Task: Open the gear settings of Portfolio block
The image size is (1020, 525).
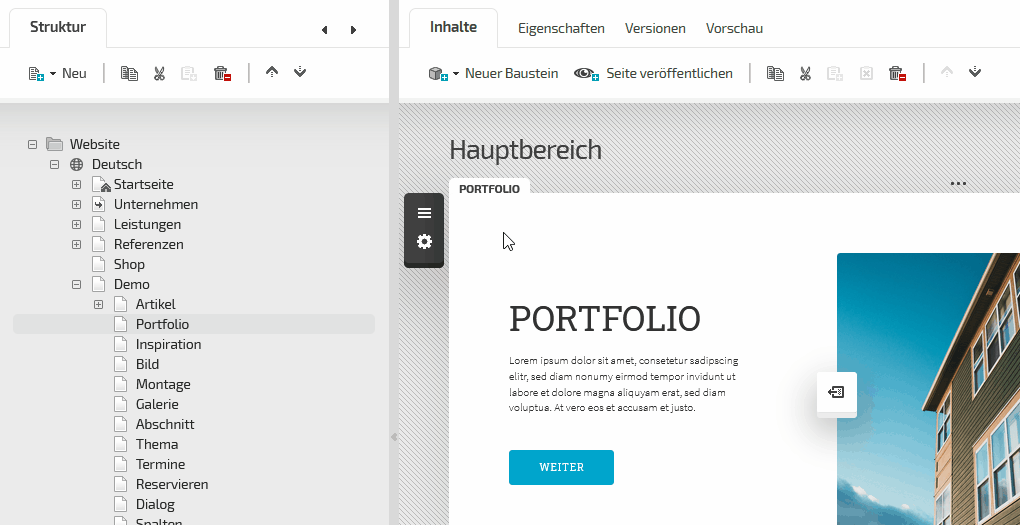Action: (x=424, y=242)
